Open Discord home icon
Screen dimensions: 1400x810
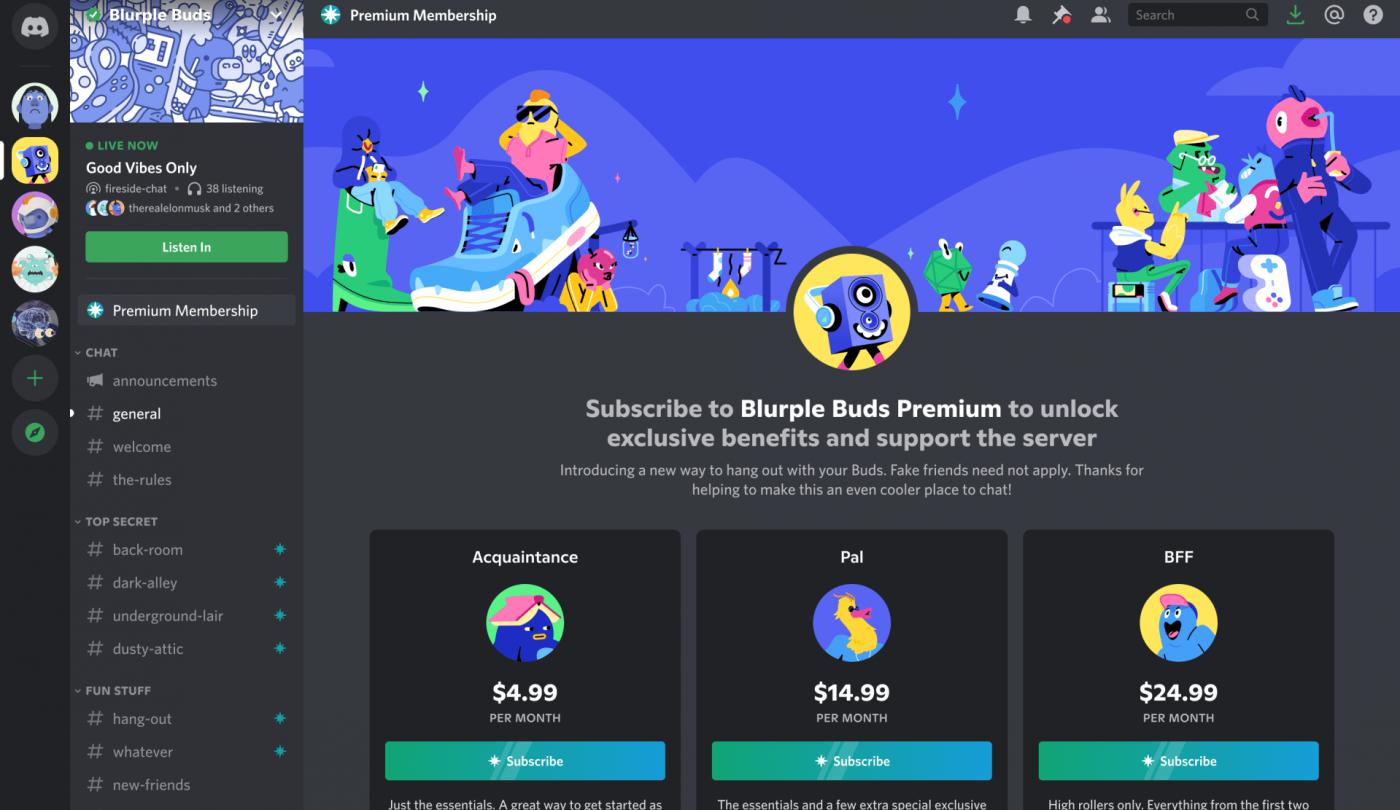[35, 27]
